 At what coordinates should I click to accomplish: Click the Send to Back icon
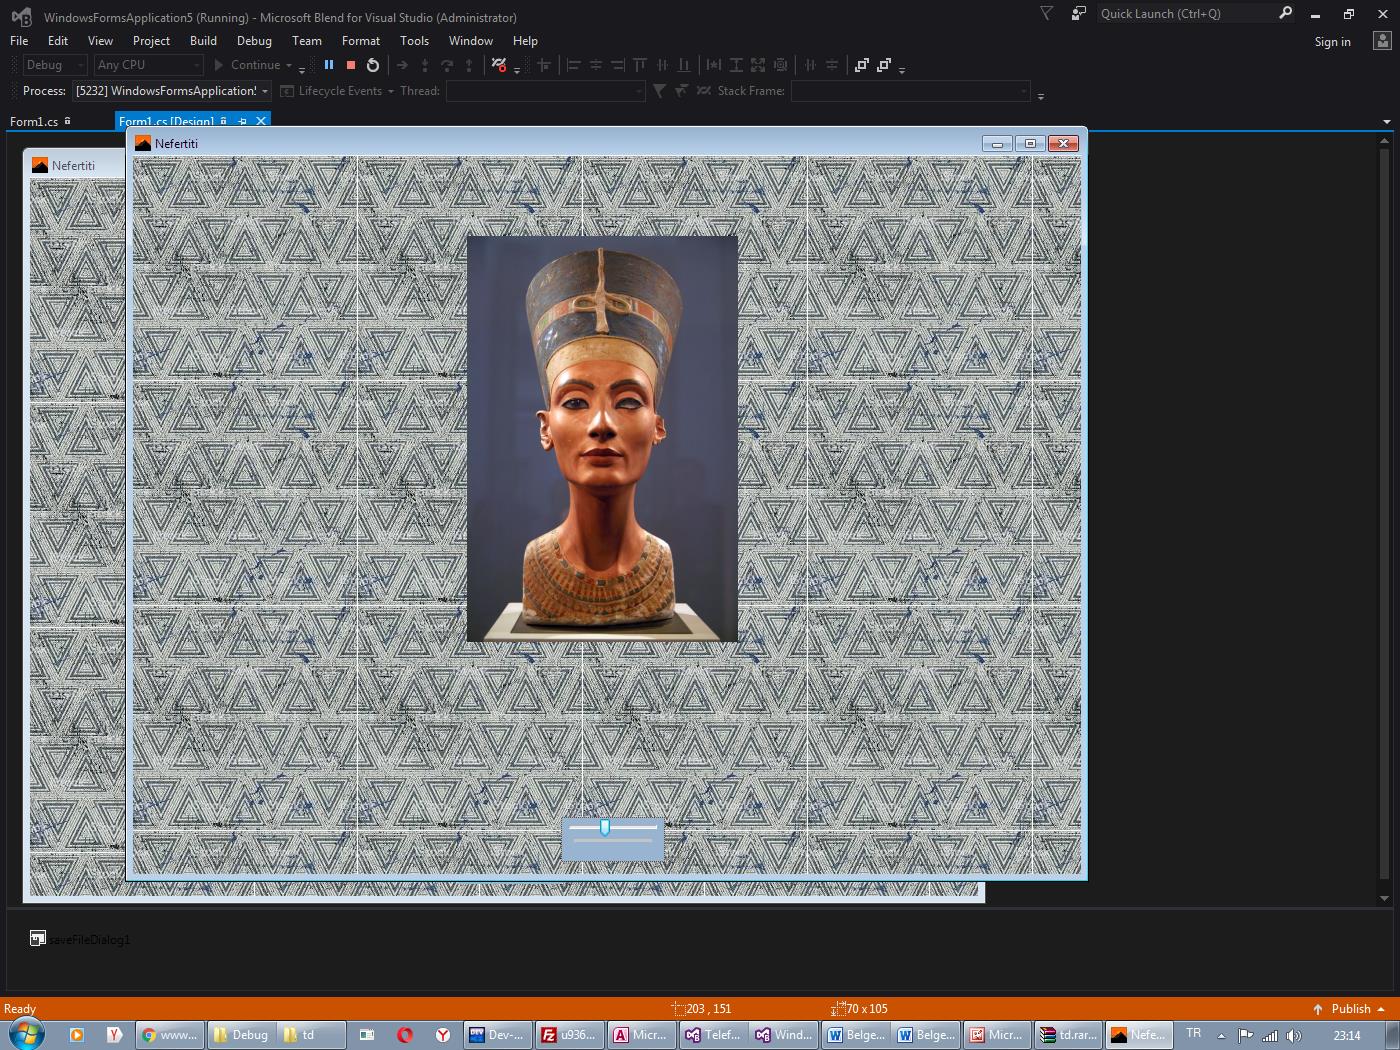coord(884,65)
